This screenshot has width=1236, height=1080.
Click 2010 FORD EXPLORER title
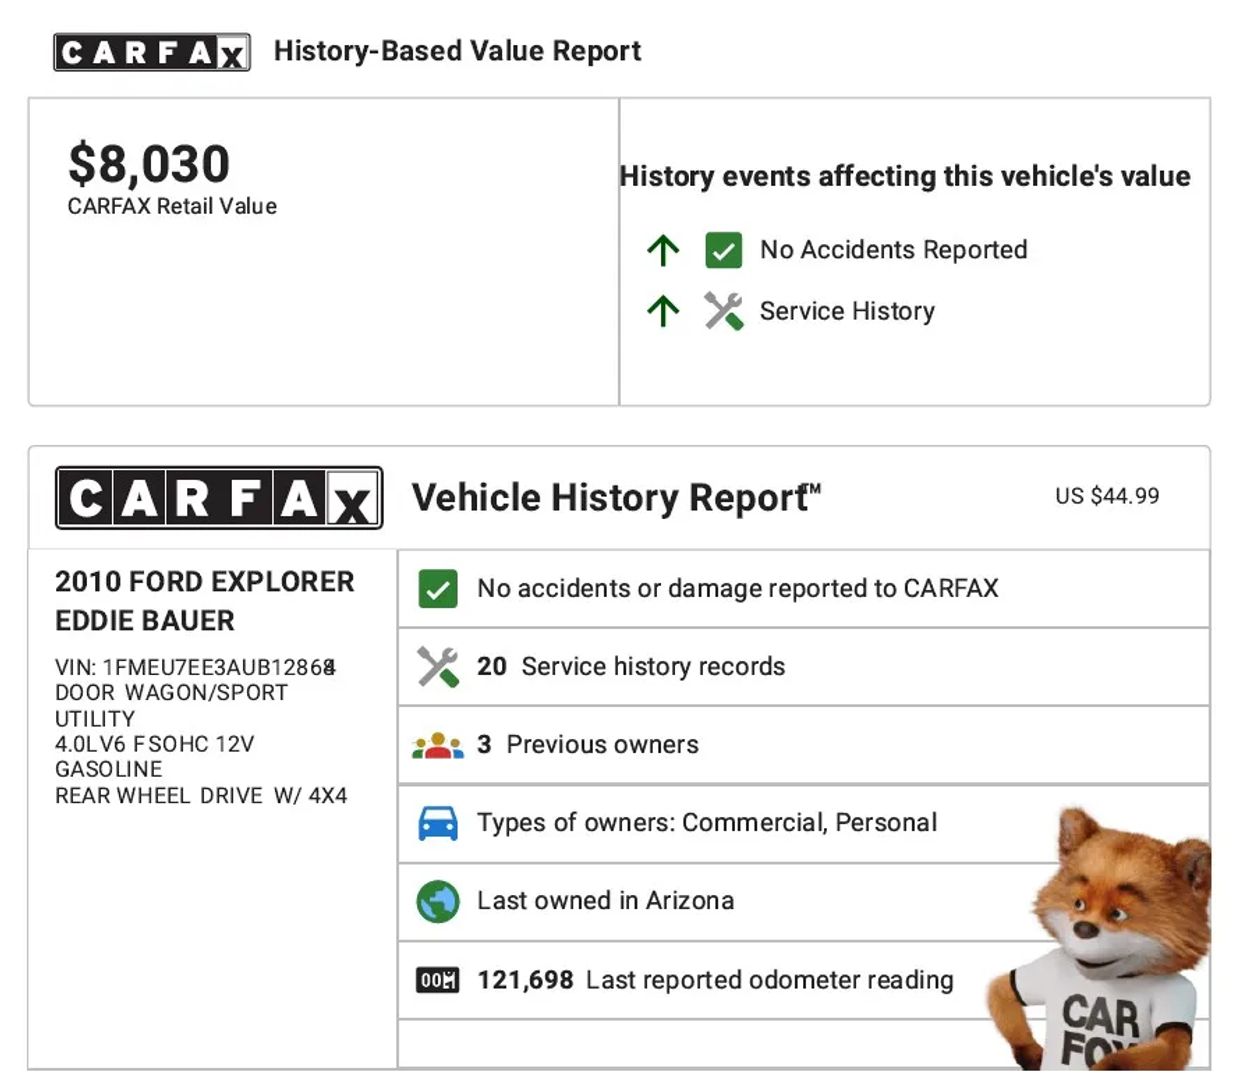[x=205, y=582]
